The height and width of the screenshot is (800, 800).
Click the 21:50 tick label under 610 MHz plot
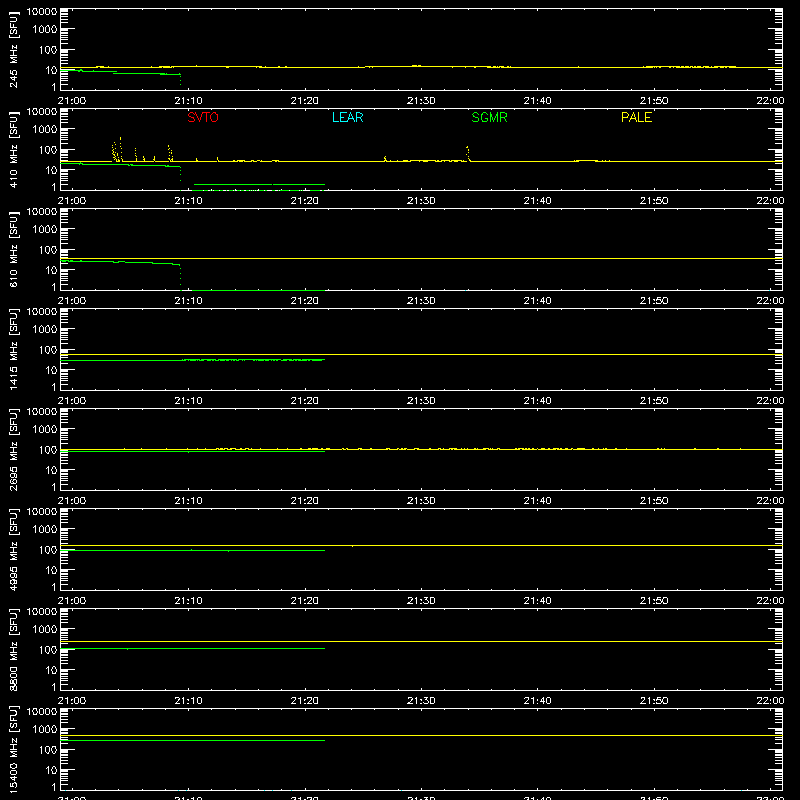pyautogui.click(x=654, y=301)
